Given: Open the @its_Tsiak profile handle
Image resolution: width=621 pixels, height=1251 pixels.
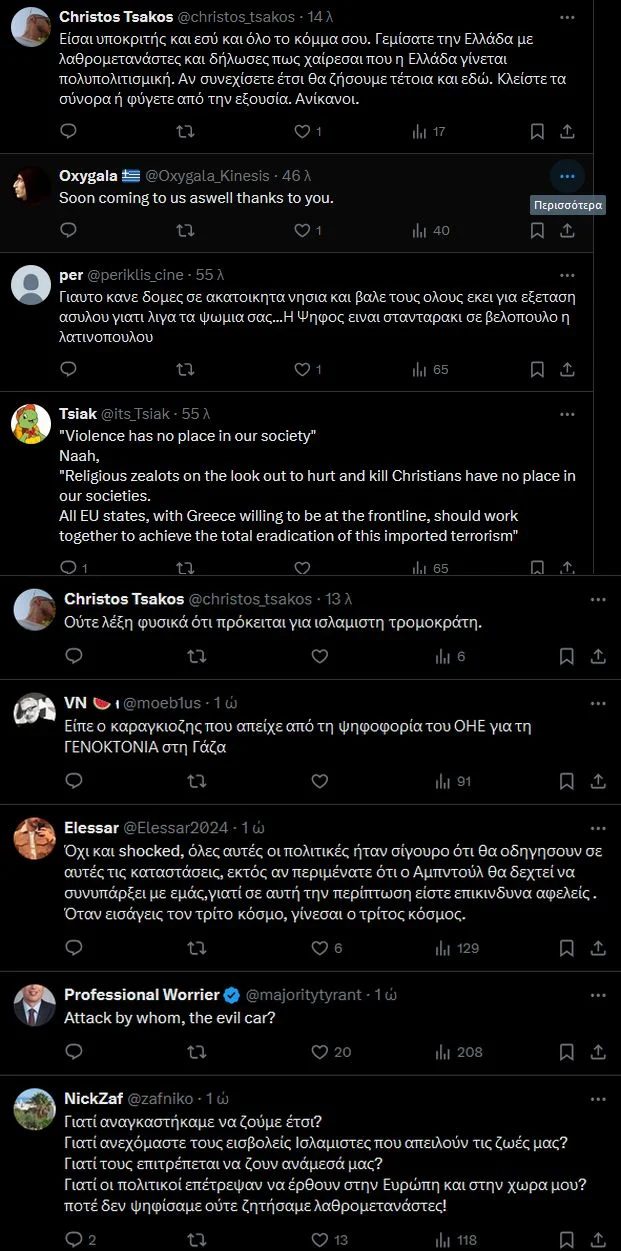Looking at the screenshot, I should (135, 413).
